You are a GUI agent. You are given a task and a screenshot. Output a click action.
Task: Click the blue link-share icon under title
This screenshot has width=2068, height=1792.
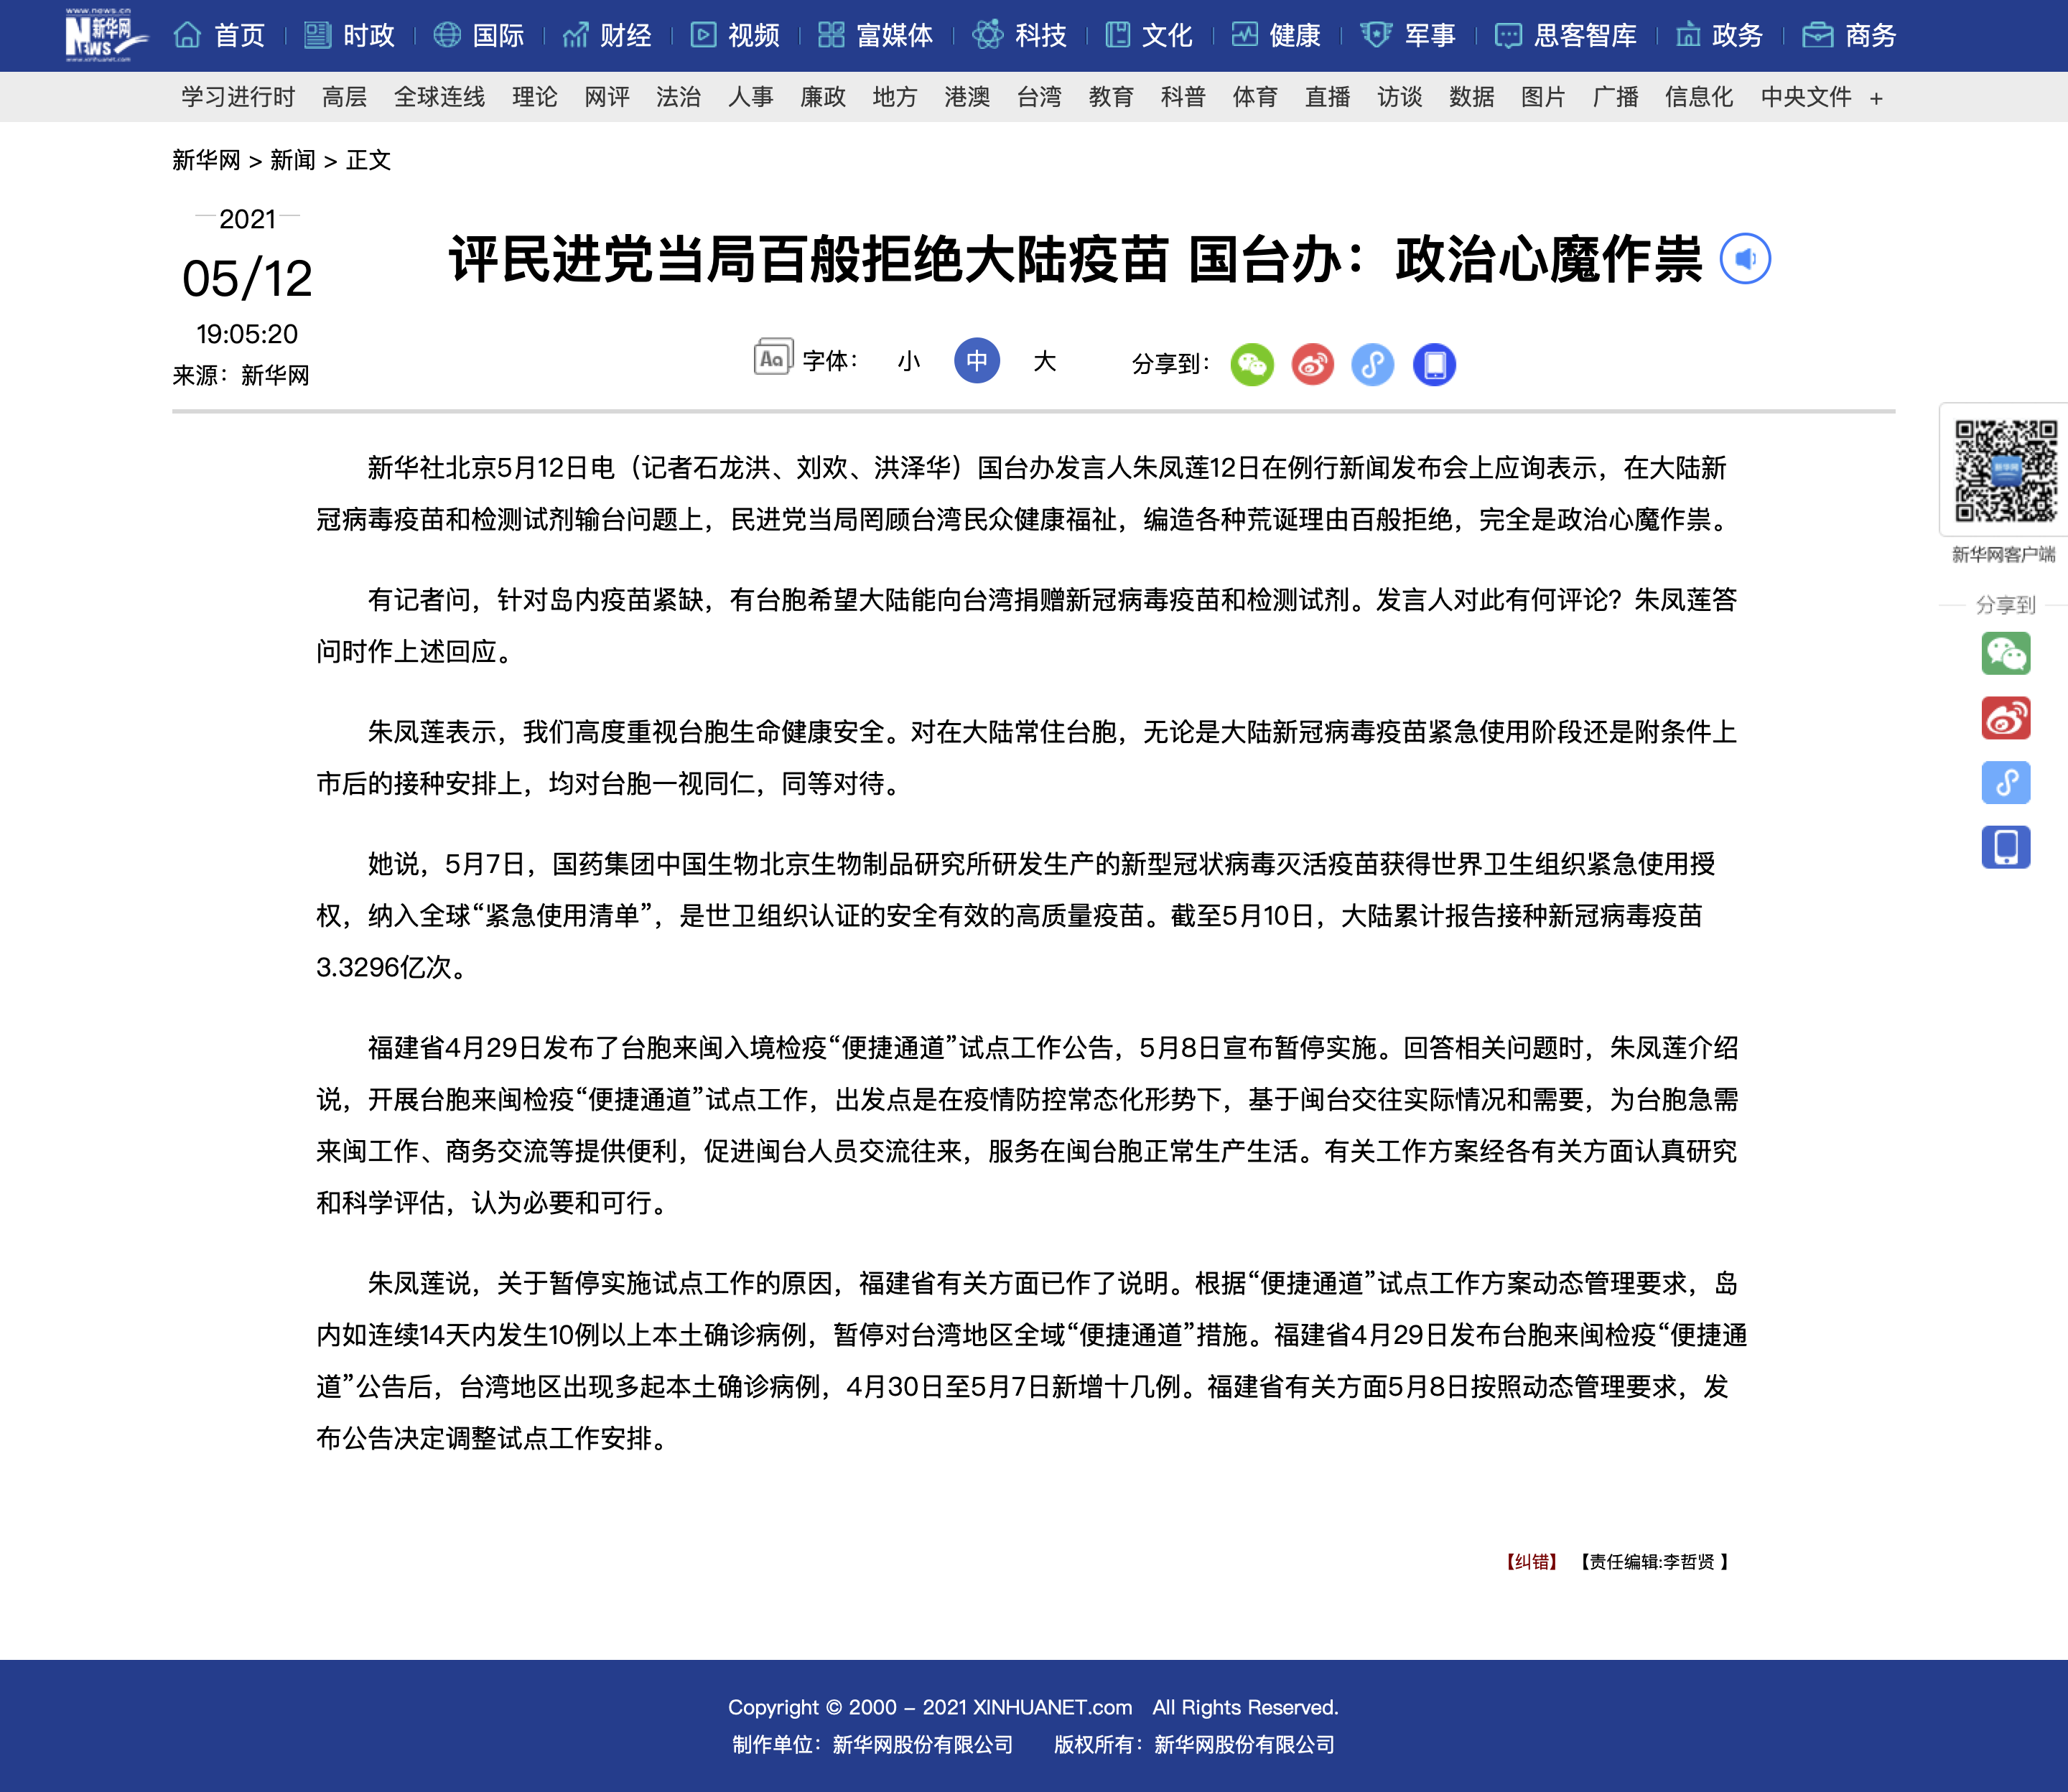pyautogui.click(x=1372, y=364)
